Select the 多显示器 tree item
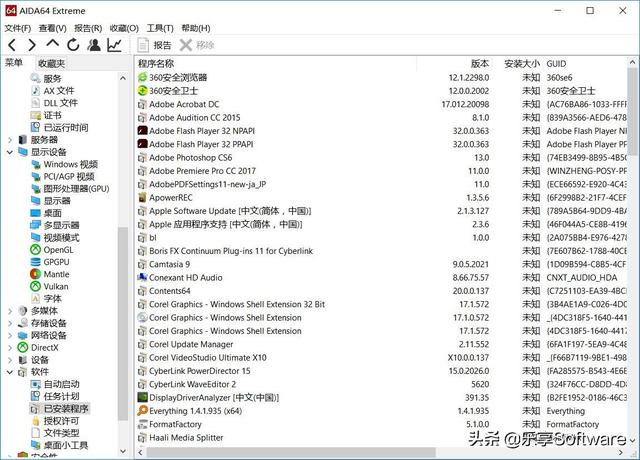 55,225
